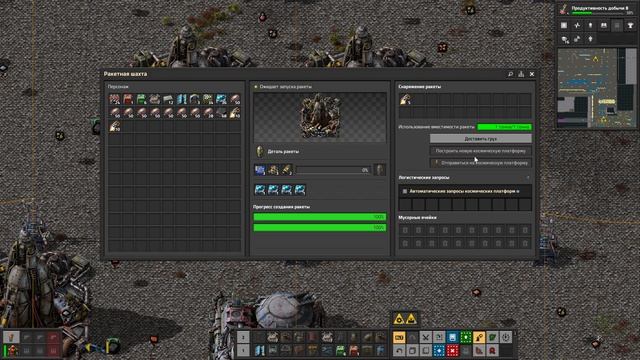Select the rocket part recipe icon
Screen dimensions: 640x360
pyautogui.click(x=260, y=151)
